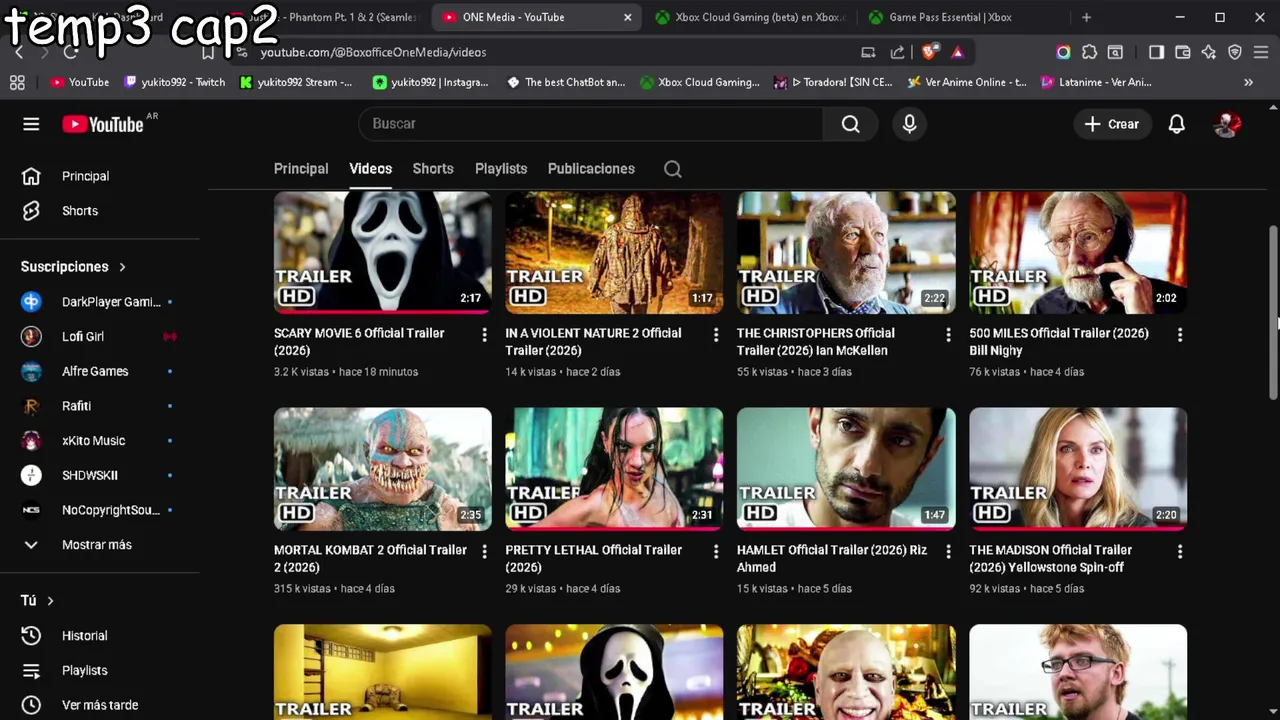Open the Playlists channel tab
1280x720 pixels.
501,169
